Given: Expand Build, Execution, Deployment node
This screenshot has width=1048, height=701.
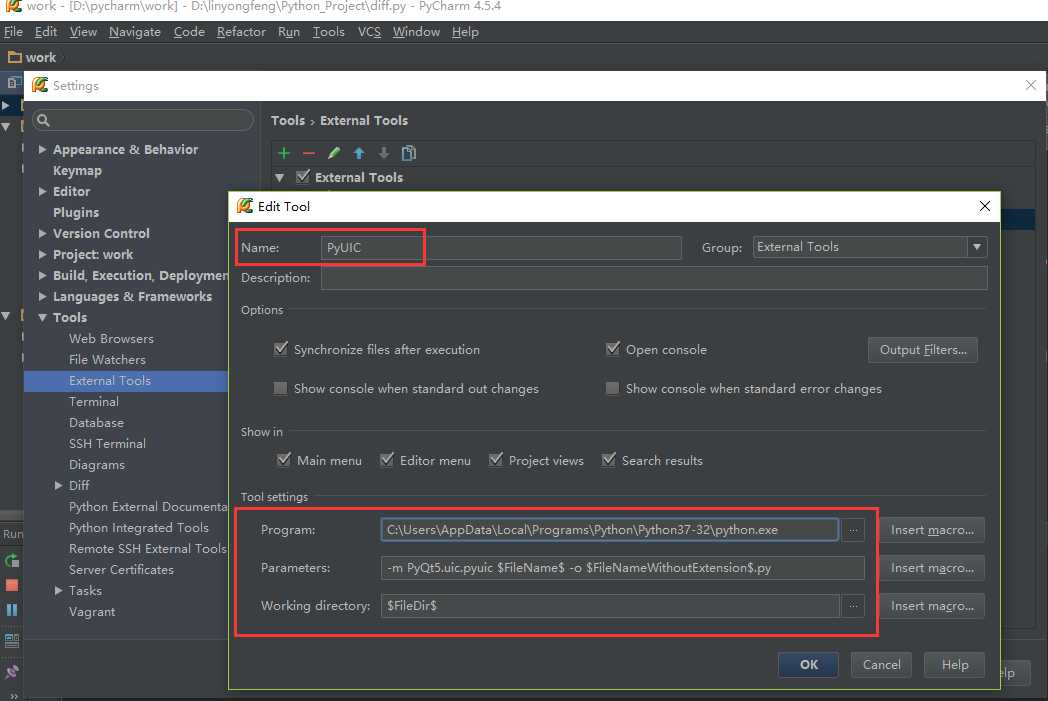Looking at the screenshot, I should pyautogui.click(x=42, y=275).
